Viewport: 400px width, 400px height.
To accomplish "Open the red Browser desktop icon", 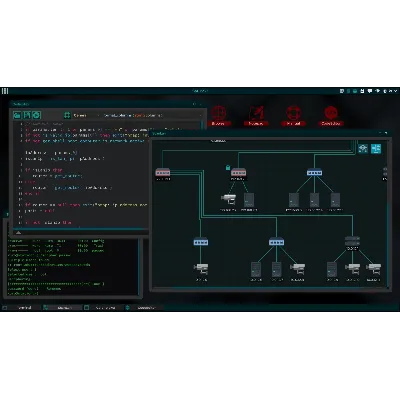I will [x=218, y=116].
